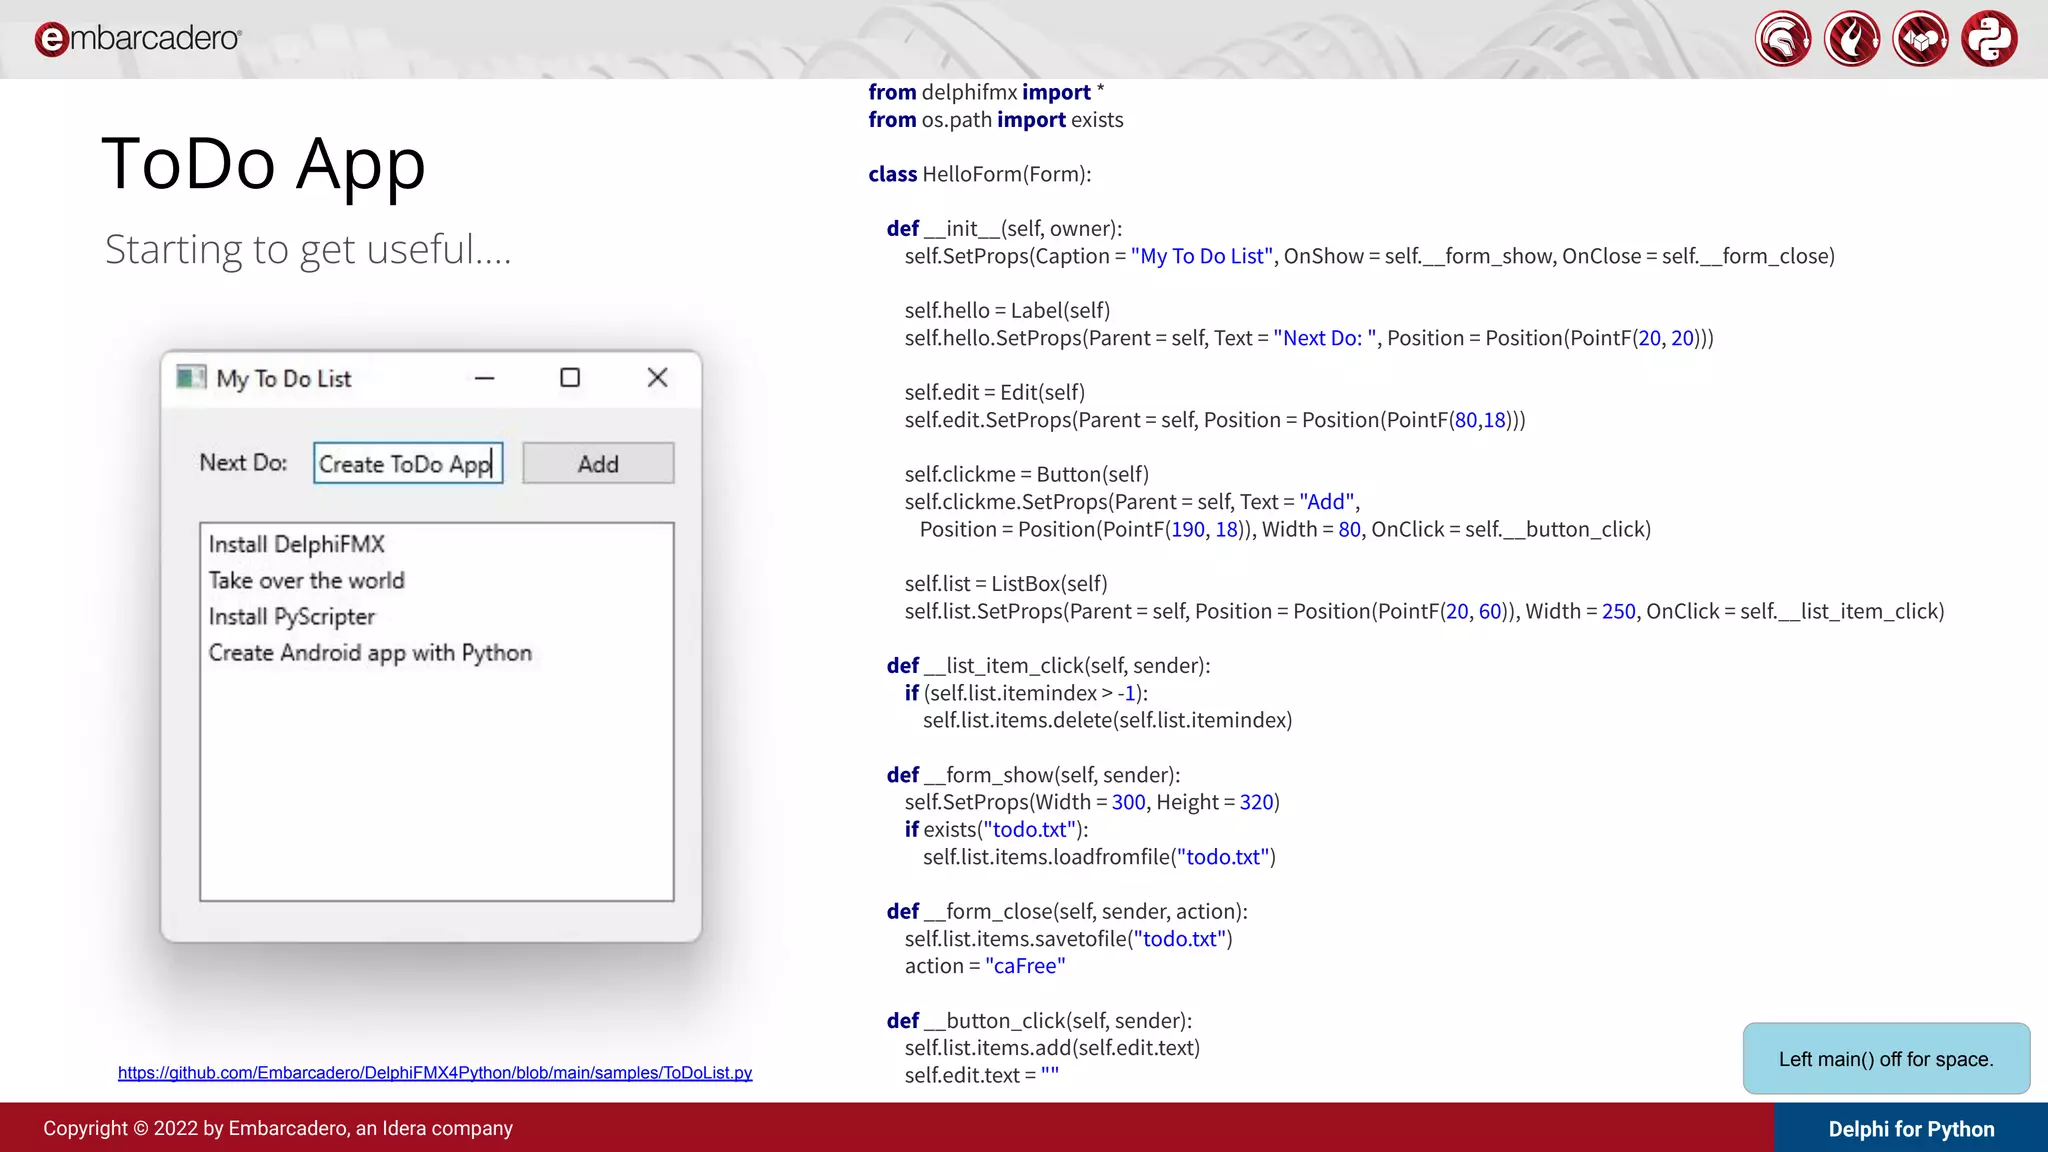This screenshot has width=2048, height=1152.
Task: Click the Next Do: label
Action: point(243,463)
